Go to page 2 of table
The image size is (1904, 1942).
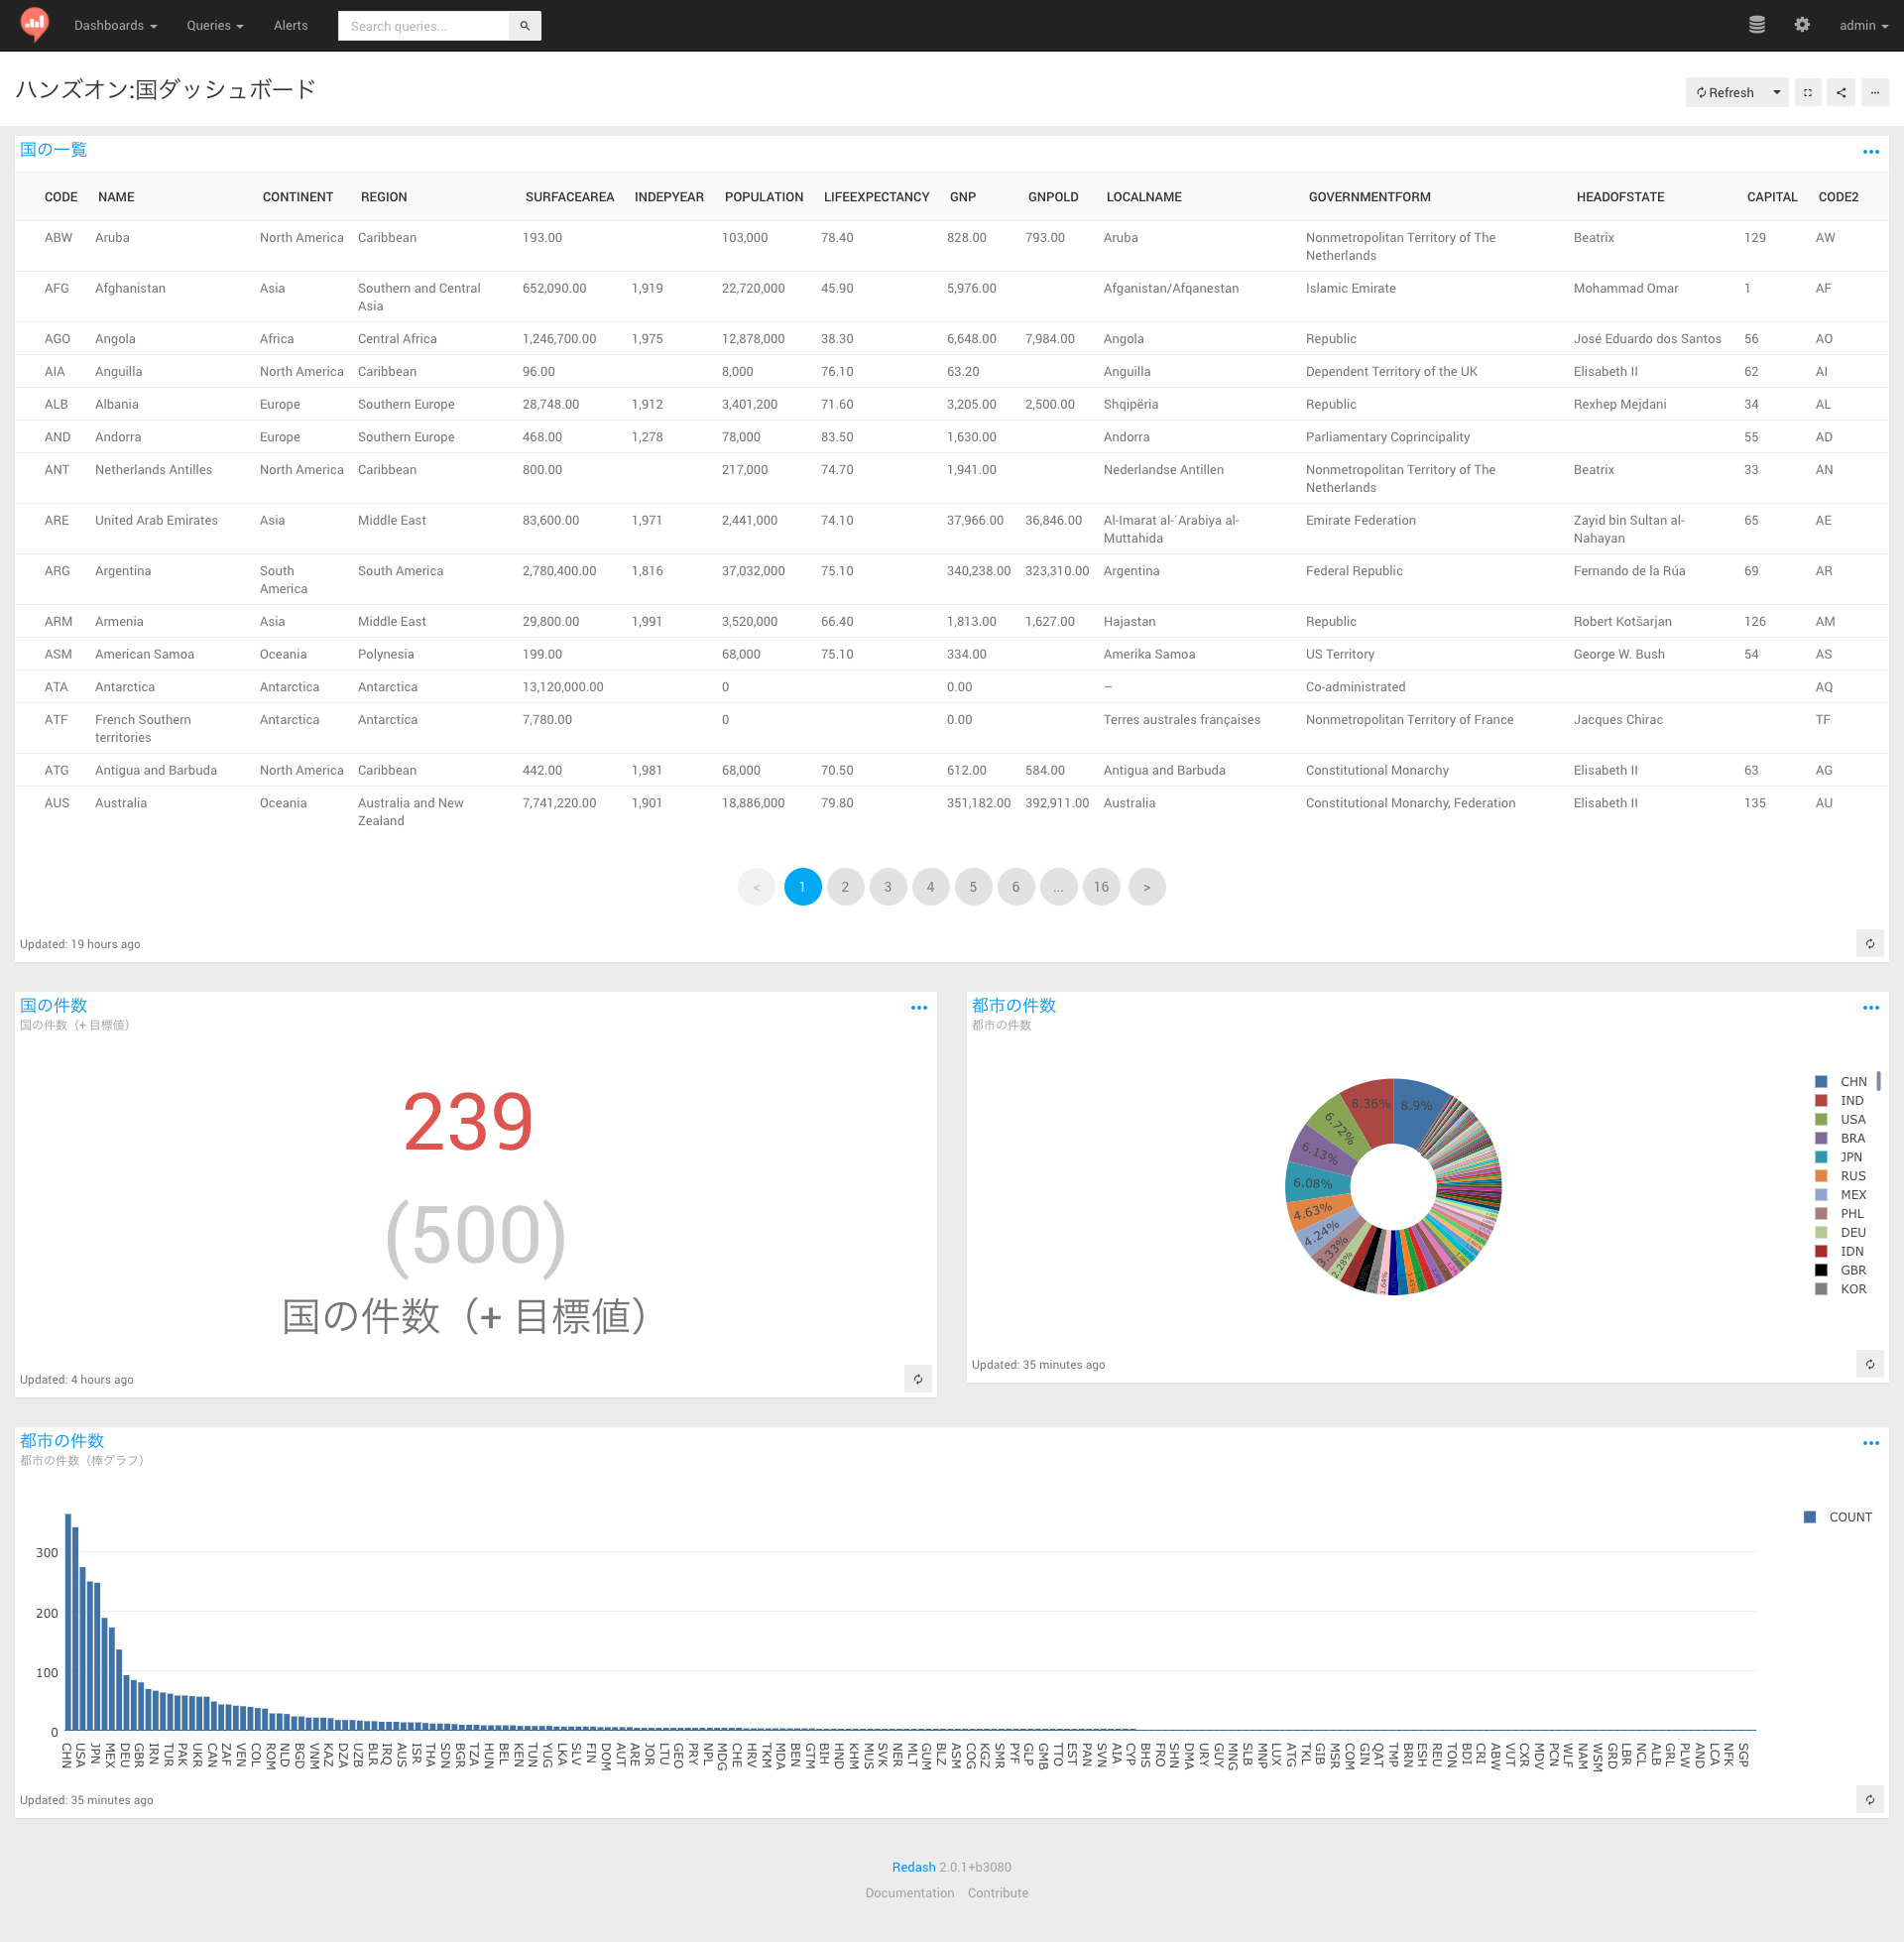click(x=844, y=886)
